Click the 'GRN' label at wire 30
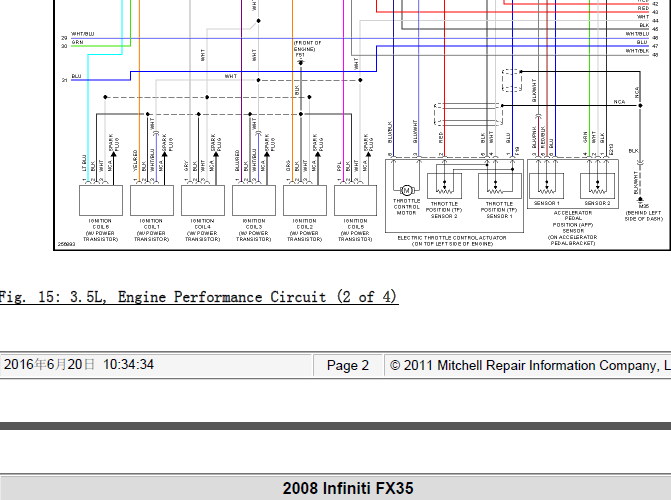Image resolution: width=671 pixels, height=500 pixels. click(x=77, y=42)
